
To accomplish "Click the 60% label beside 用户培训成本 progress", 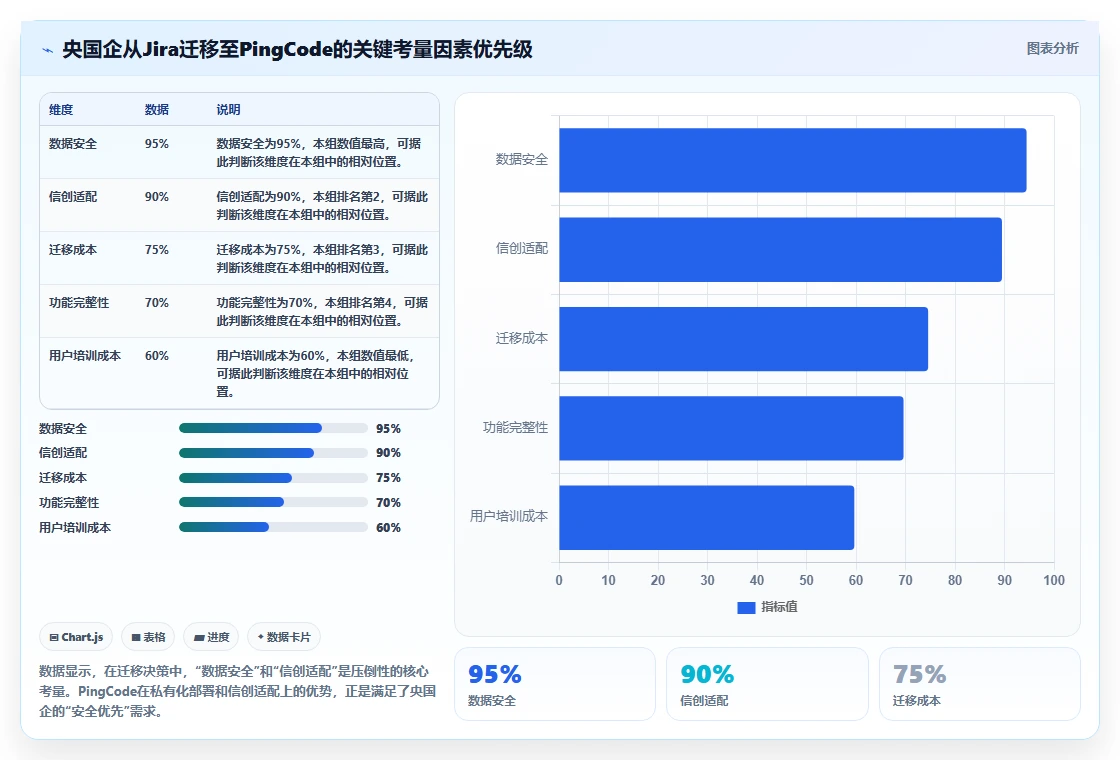I will (x=389, y=527).
